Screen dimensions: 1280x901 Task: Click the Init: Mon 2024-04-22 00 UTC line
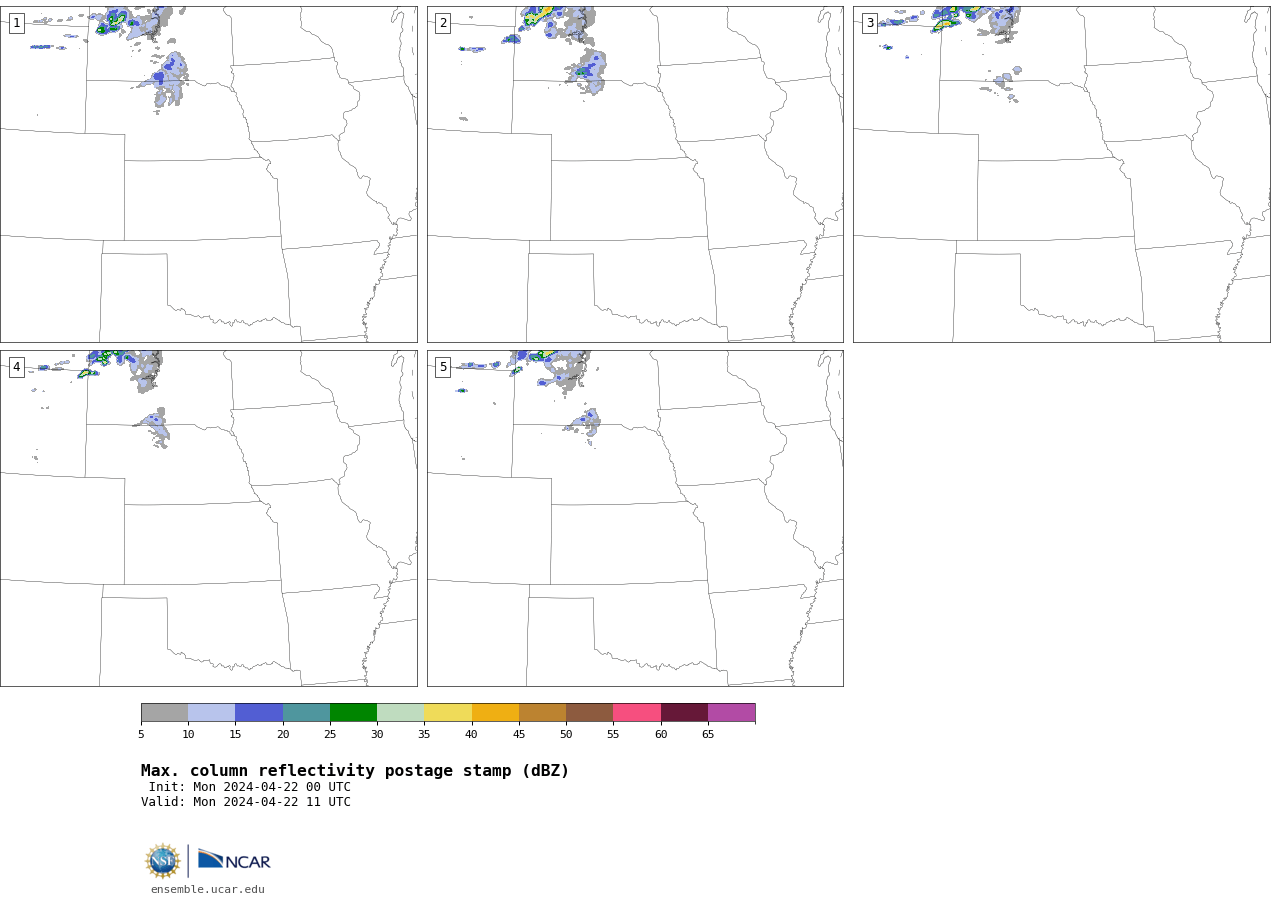pyautogui.click(x=250, y=787)
